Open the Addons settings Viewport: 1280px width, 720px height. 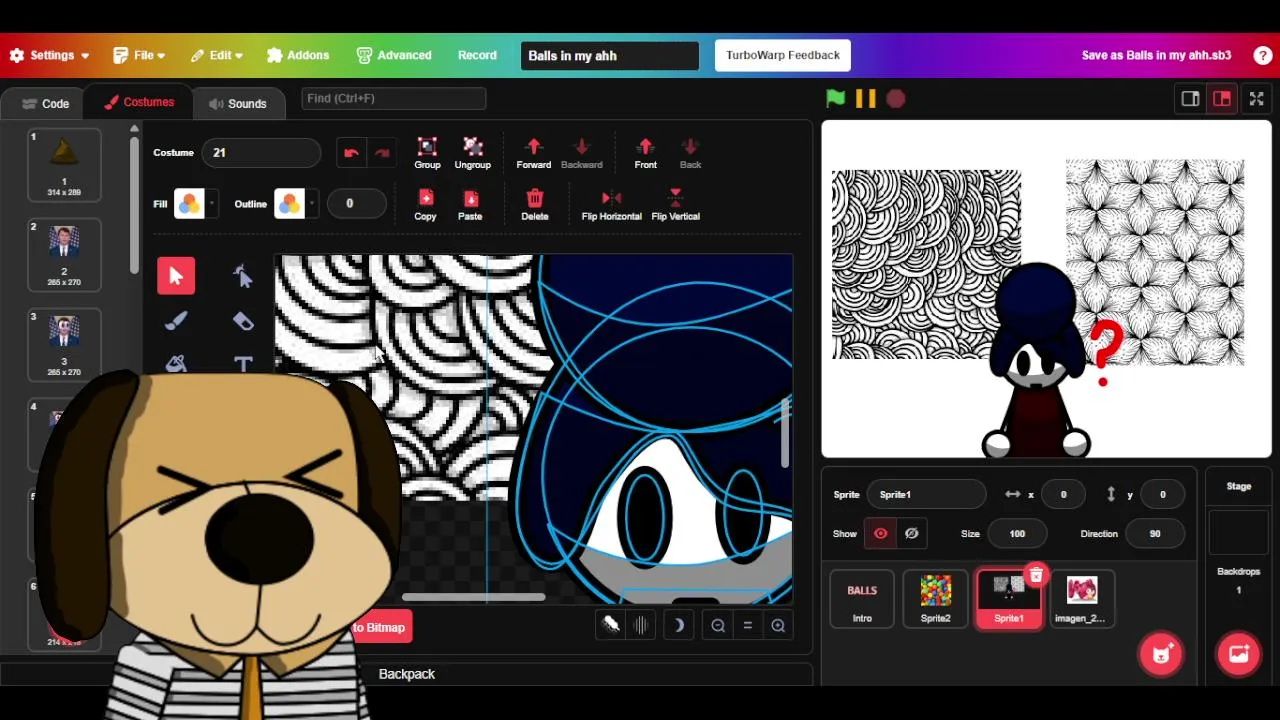298,56
